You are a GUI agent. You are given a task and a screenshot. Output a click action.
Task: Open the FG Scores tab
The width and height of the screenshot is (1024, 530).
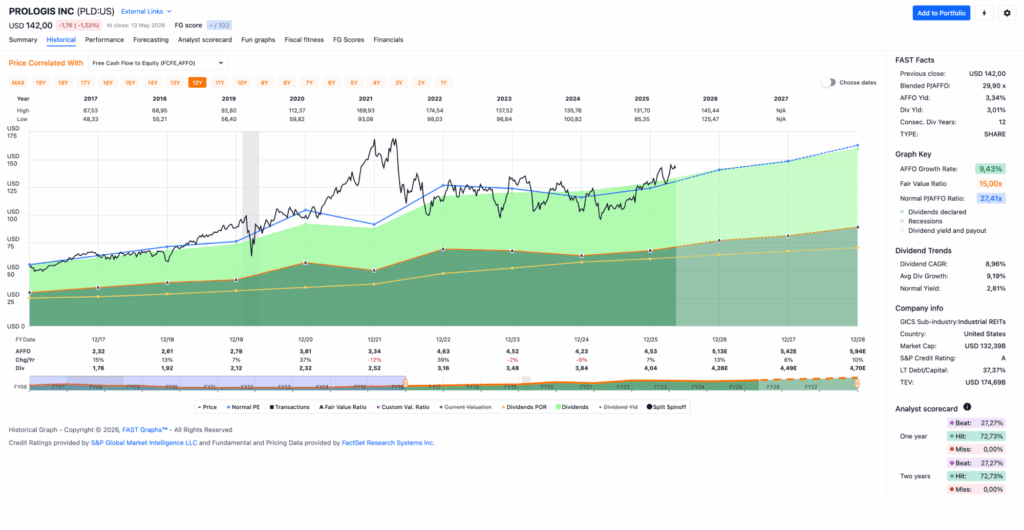tap(349, 40)
